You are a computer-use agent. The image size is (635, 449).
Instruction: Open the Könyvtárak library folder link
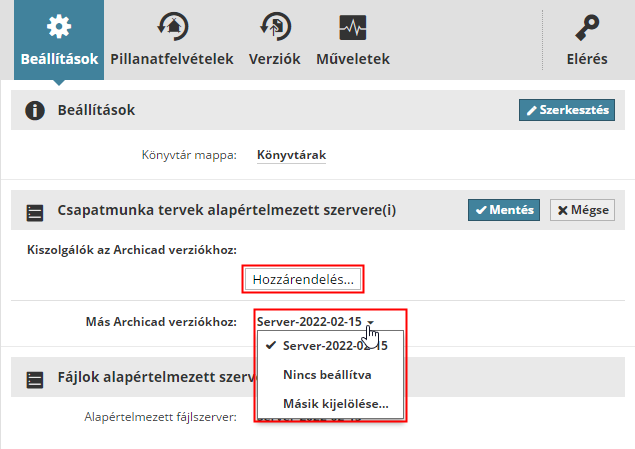(x=291, y=156)
